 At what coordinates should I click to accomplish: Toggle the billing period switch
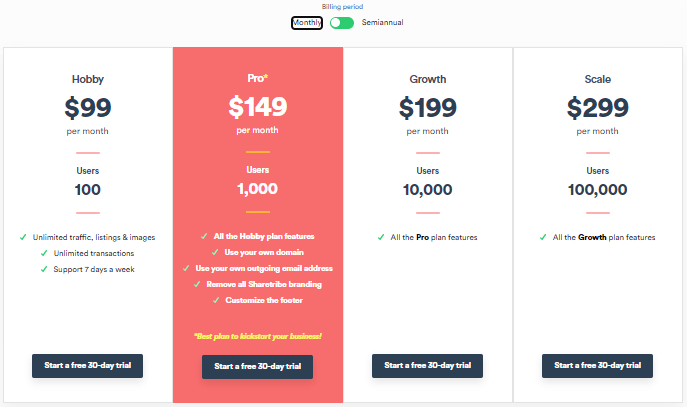click(342, 23)
